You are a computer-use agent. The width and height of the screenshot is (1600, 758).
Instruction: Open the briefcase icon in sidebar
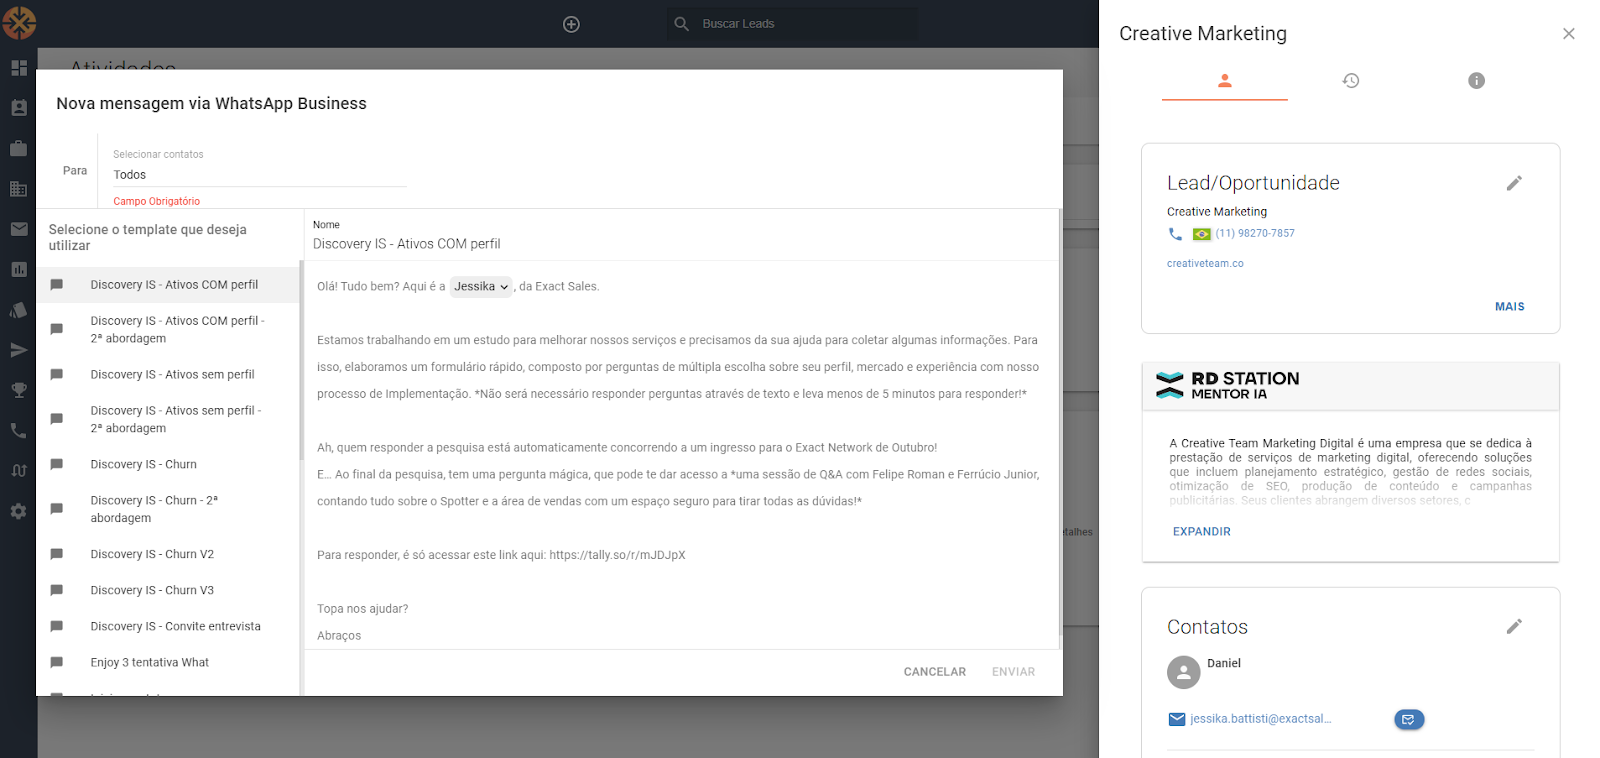19,148
